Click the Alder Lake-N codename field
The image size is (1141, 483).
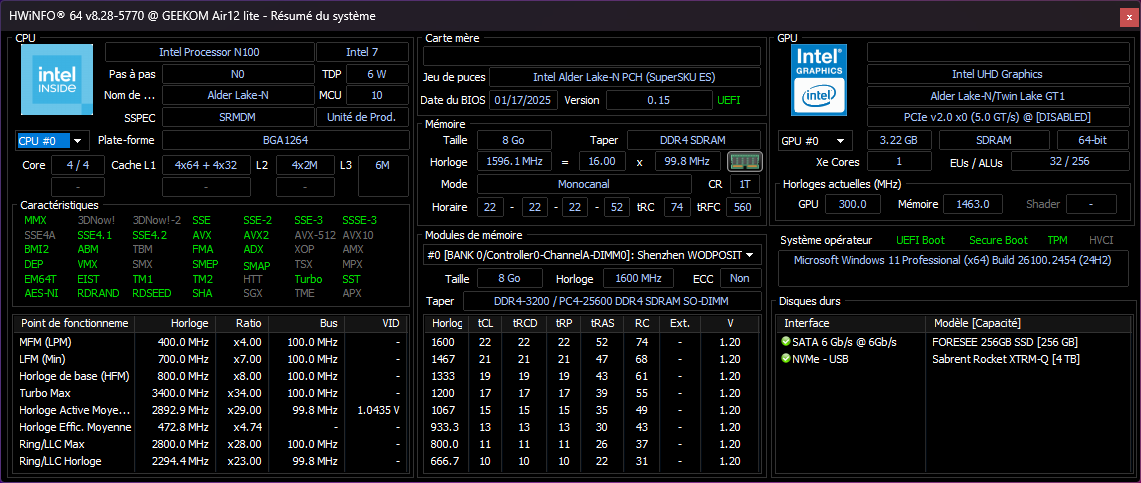coord(238,95)
